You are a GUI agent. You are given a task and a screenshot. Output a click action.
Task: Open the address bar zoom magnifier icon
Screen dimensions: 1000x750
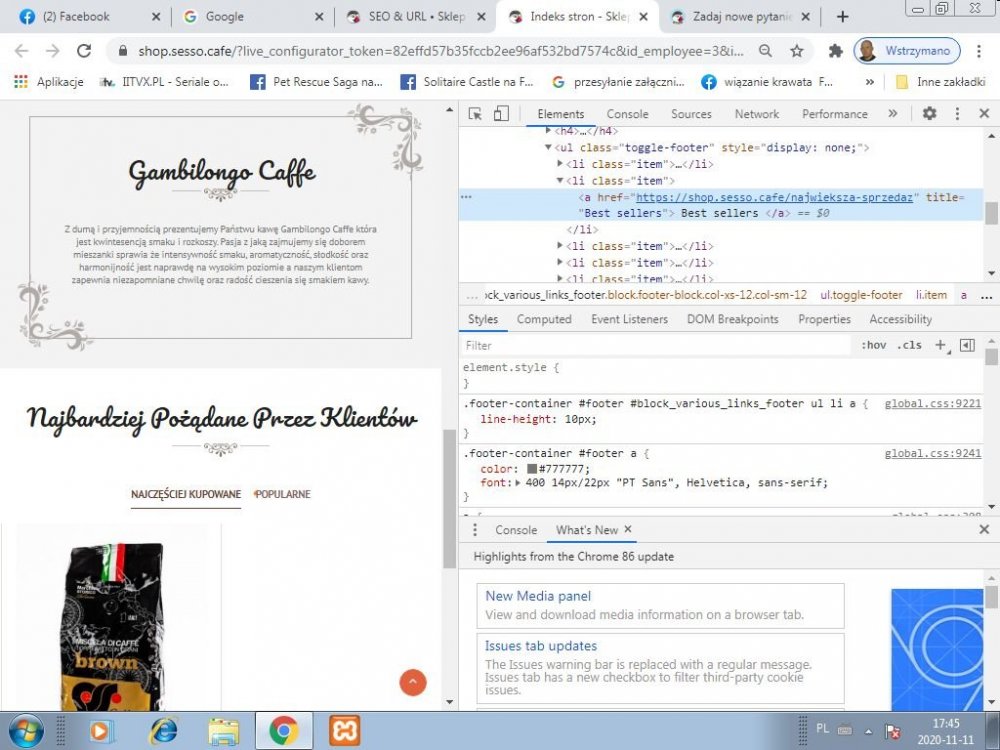coord(765,51)
